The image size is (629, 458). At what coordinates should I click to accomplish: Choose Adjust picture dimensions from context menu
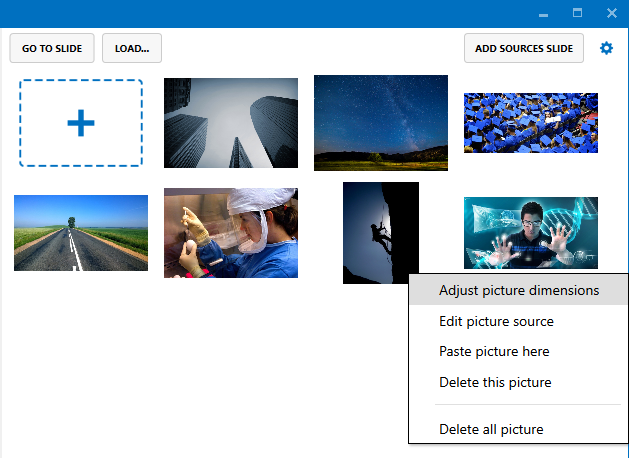coord(518,291)
